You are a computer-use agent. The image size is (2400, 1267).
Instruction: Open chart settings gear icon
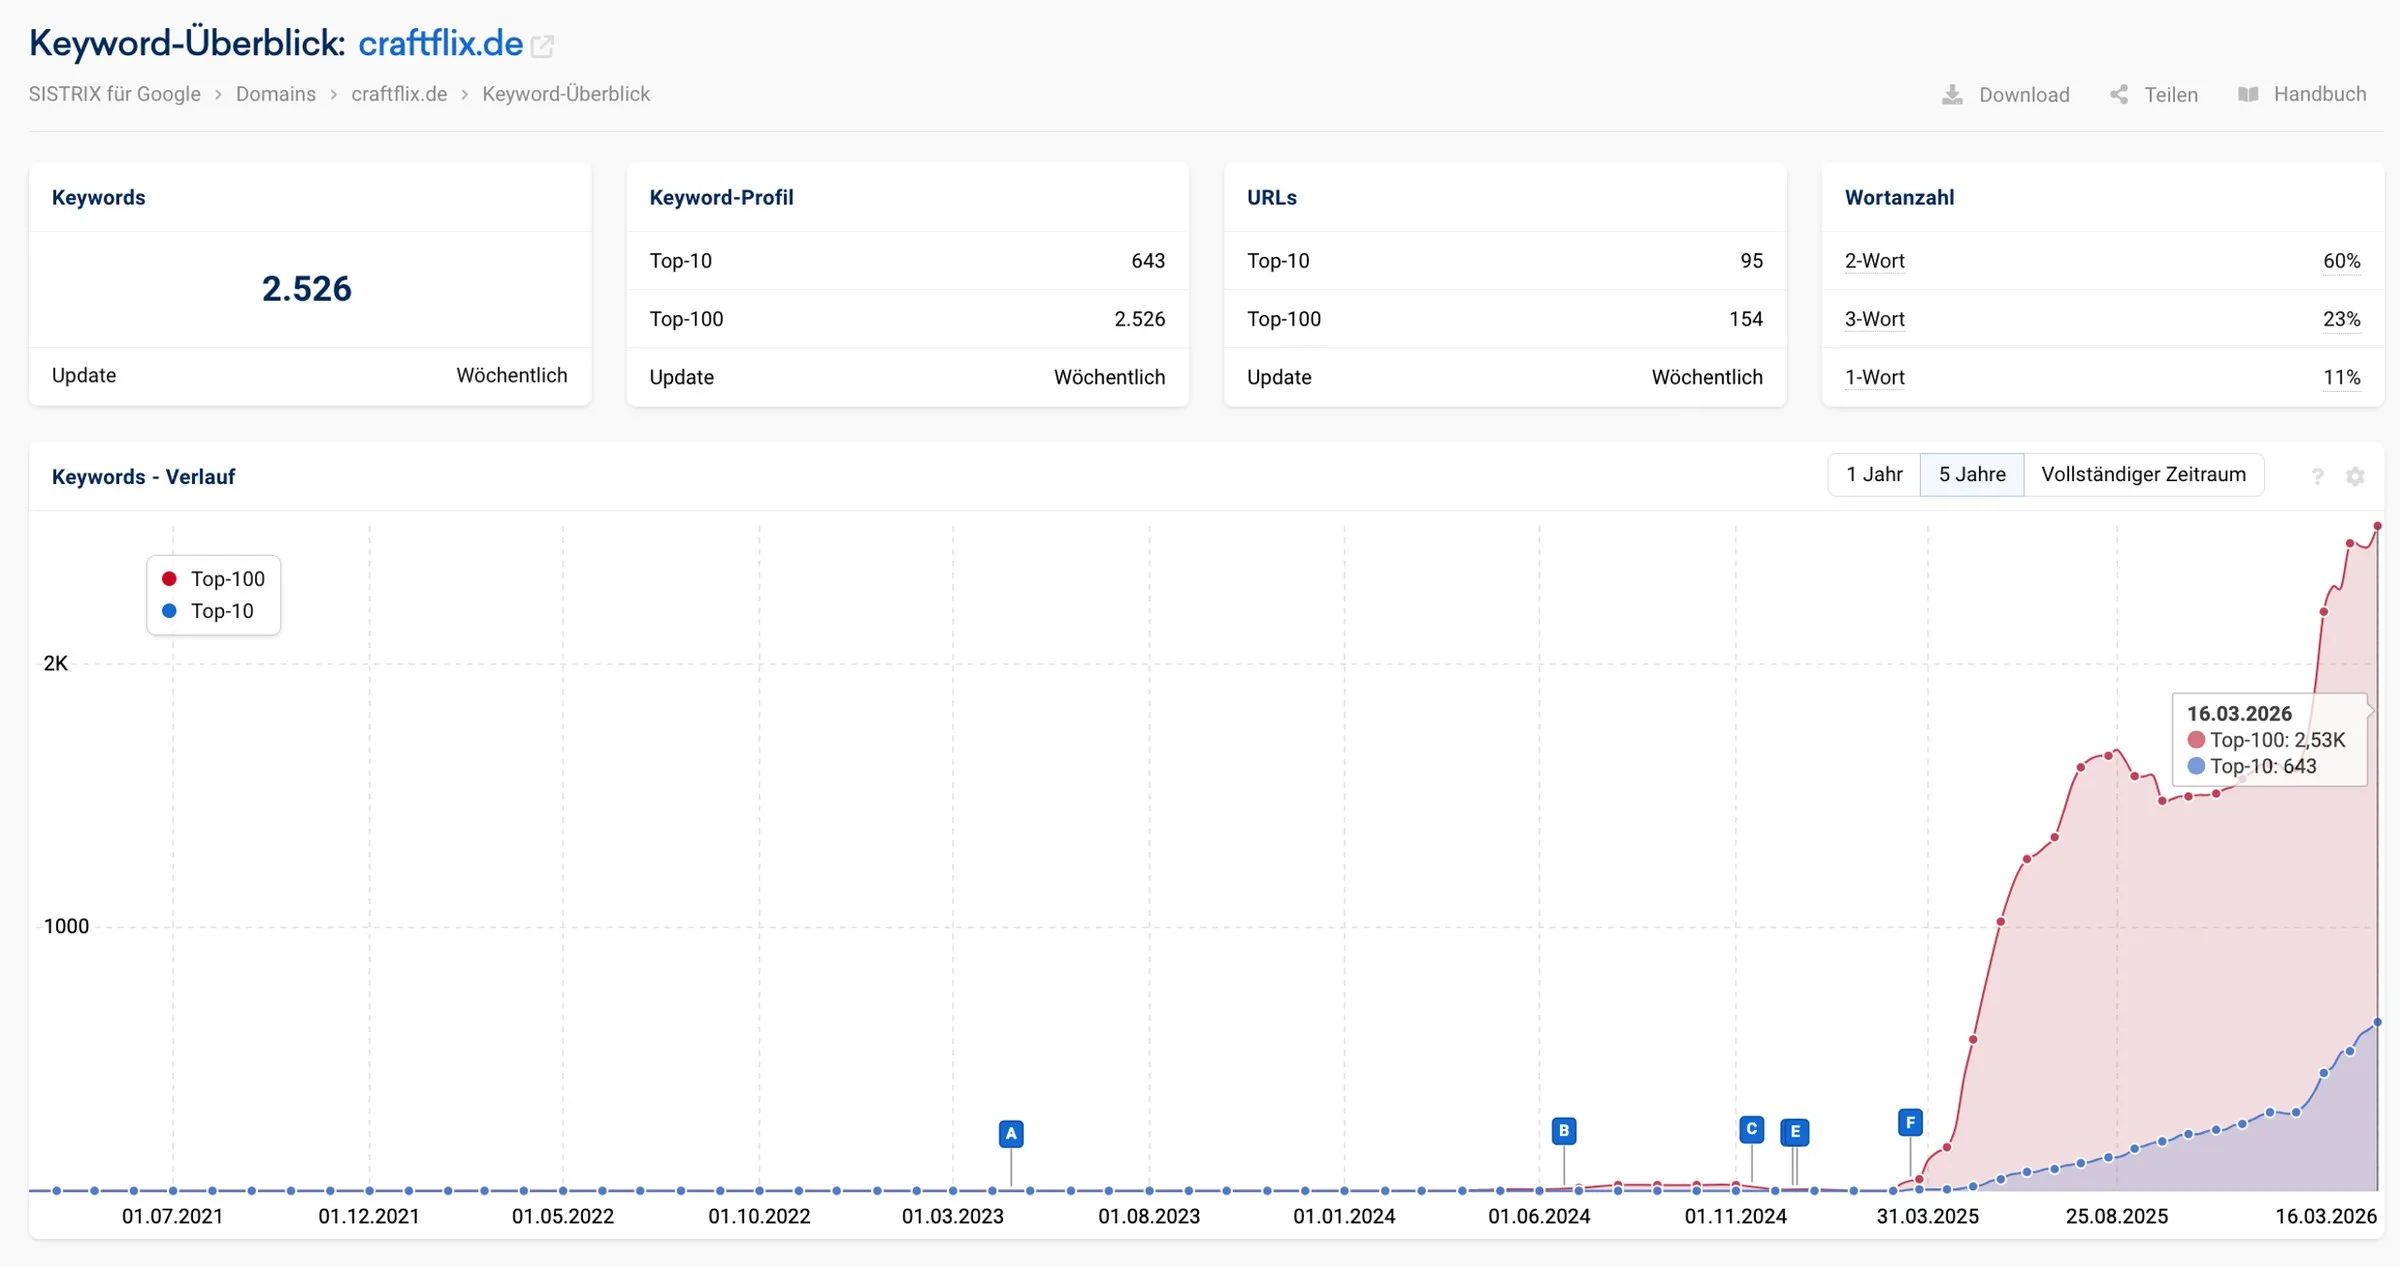pyautogui.click(x=2355, y=477)
